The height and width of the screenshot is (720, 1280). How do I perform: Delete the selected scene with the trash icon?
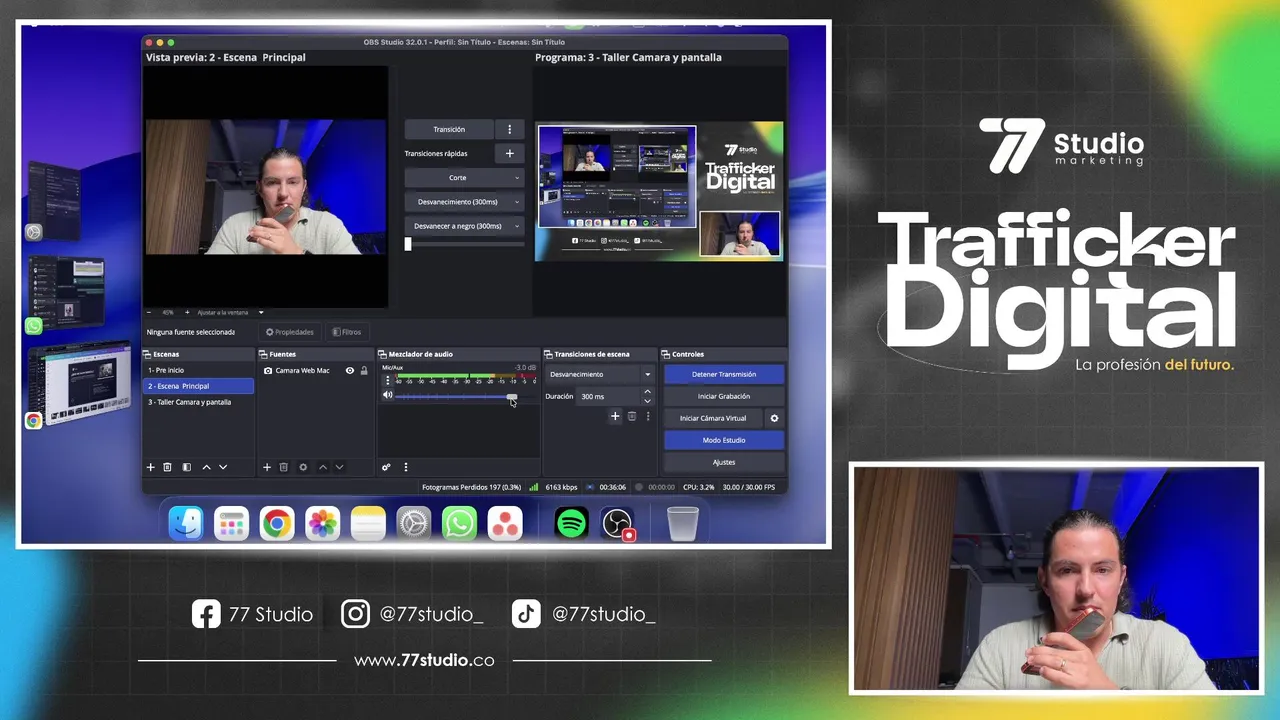click(x=167, y=467)
